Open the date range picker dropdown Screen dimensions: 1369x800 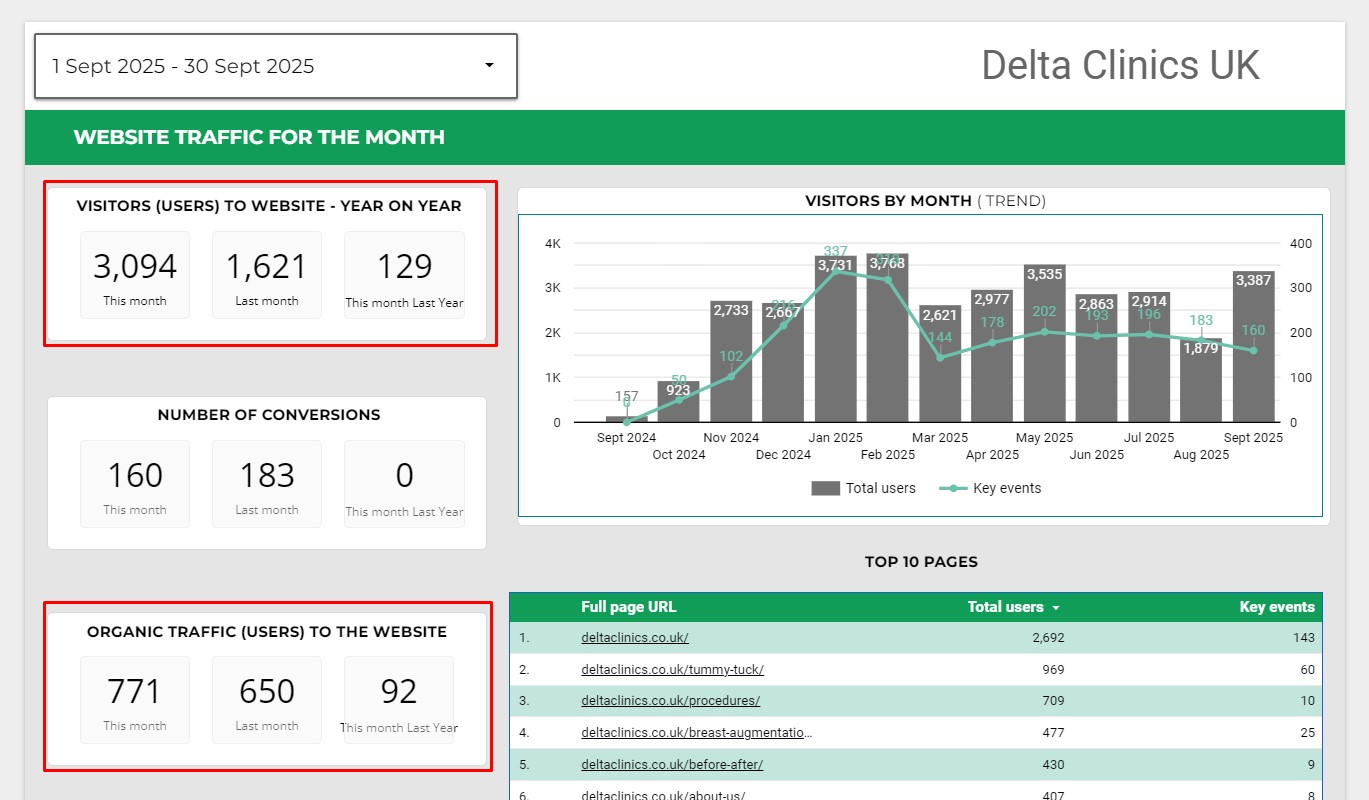pos(275,66)
